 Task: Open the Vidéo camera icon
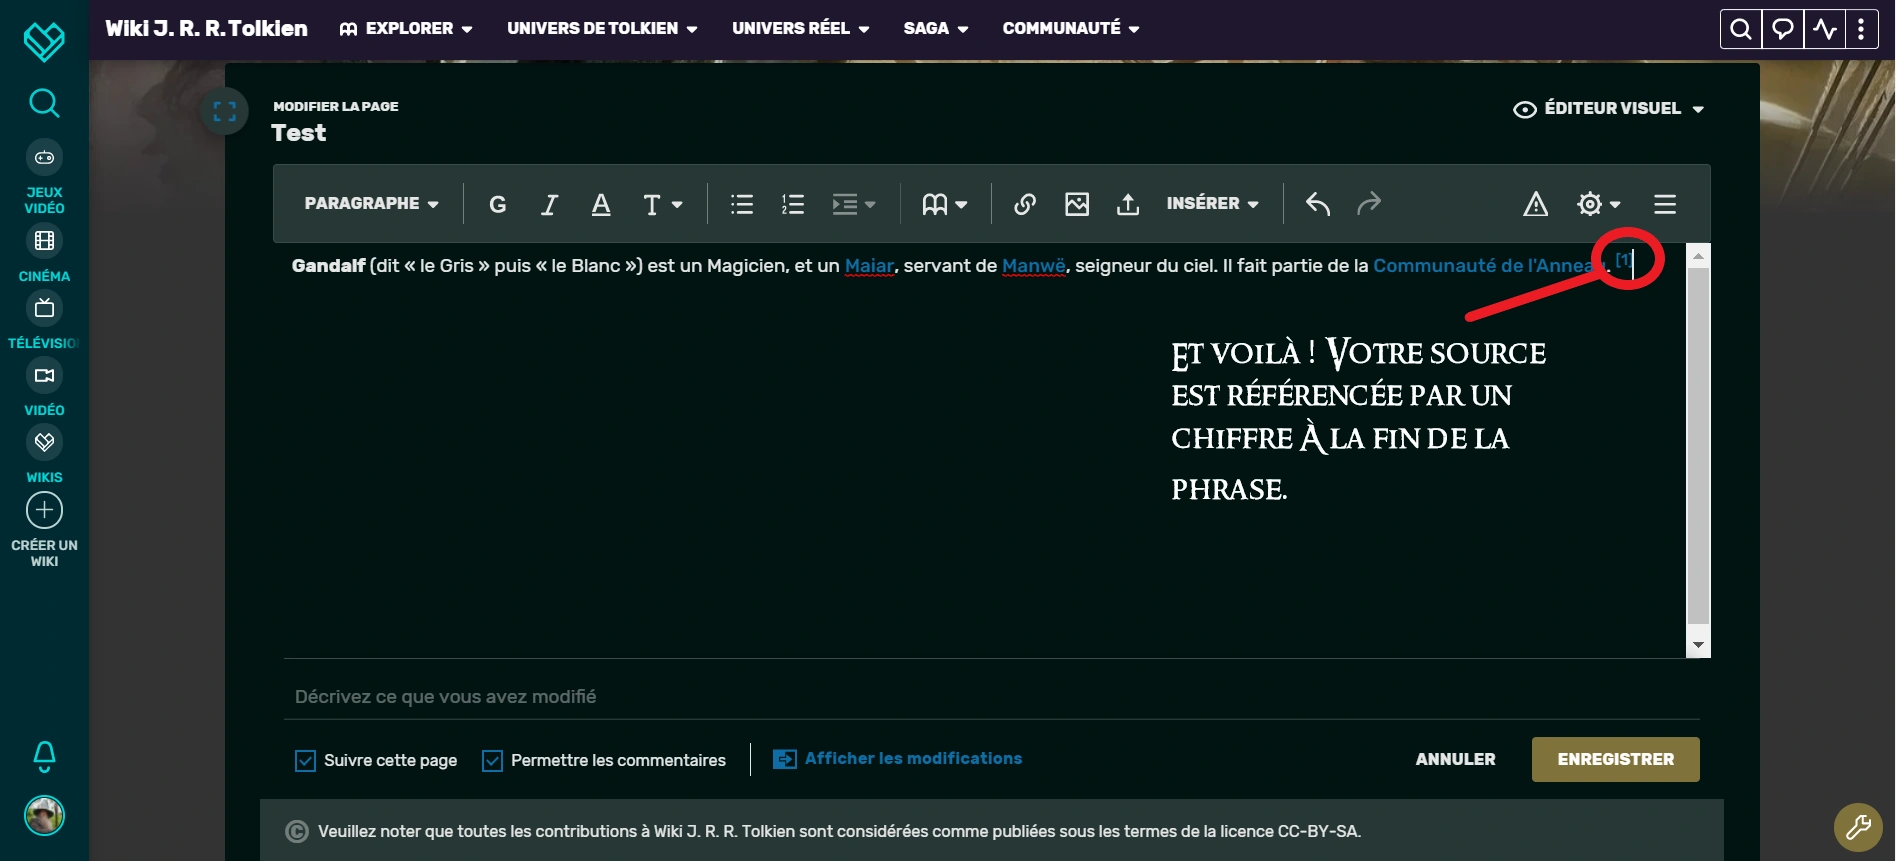44,375
